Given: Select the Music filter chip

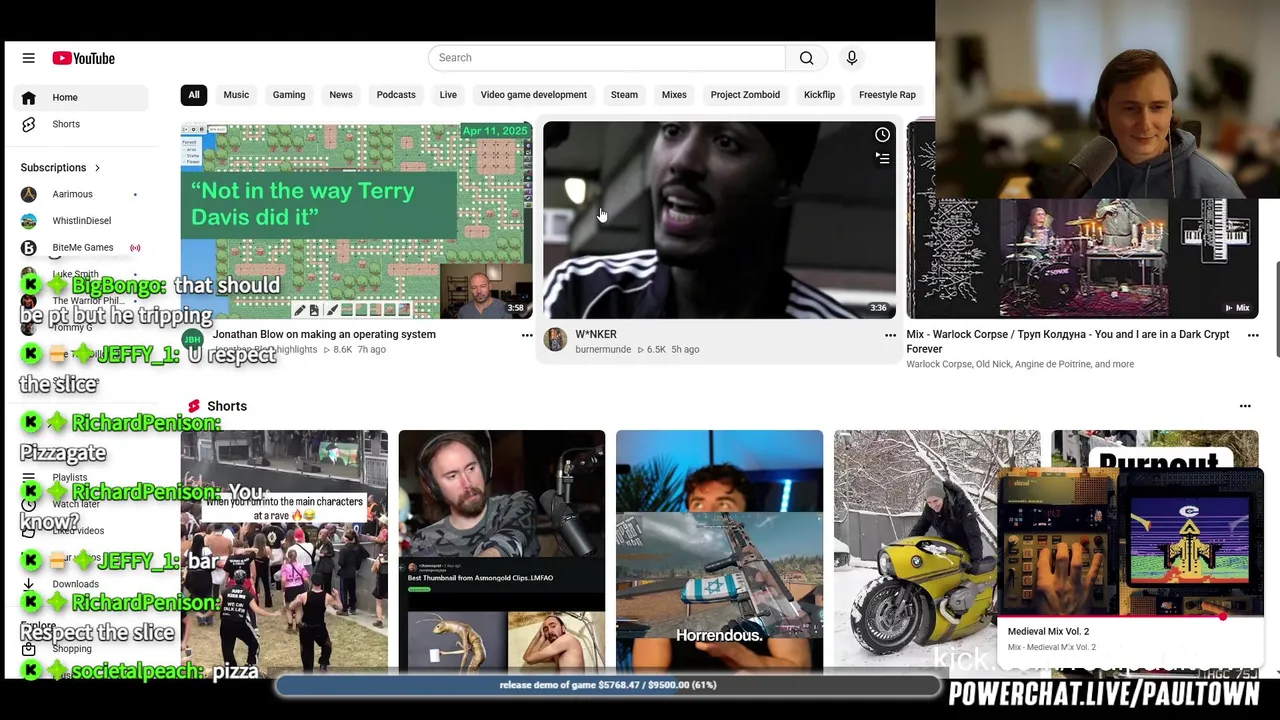Looking at the screenshot, I should point(236,95).
